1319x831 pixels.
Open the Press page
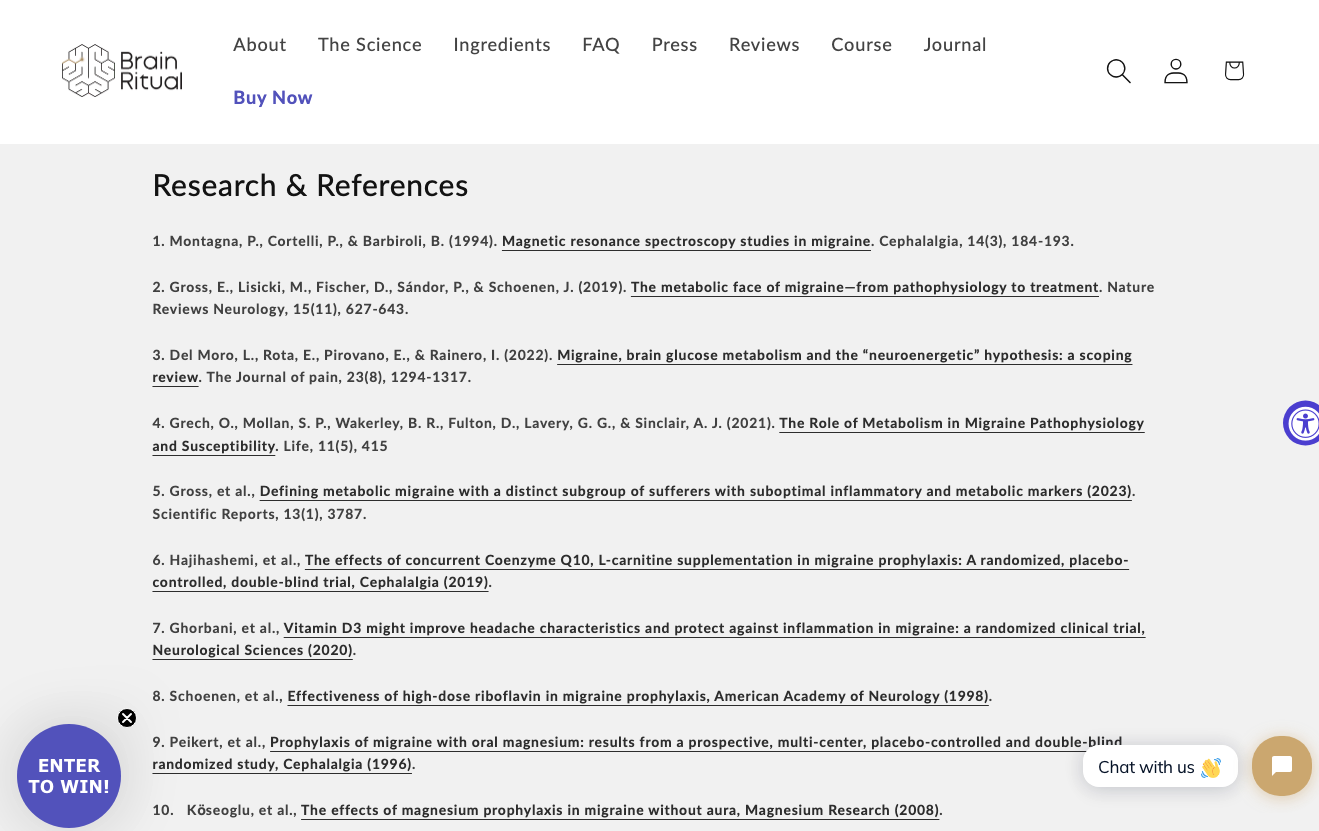click(x=674, y=45)
